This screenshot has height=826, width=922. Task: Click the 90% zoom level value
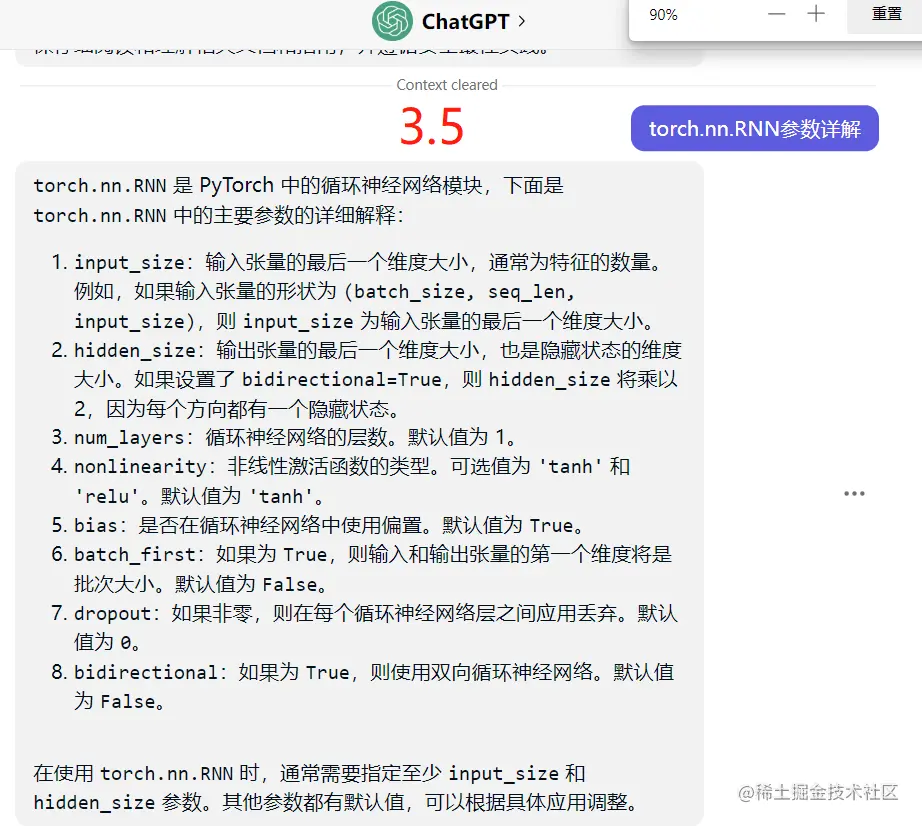663,15
